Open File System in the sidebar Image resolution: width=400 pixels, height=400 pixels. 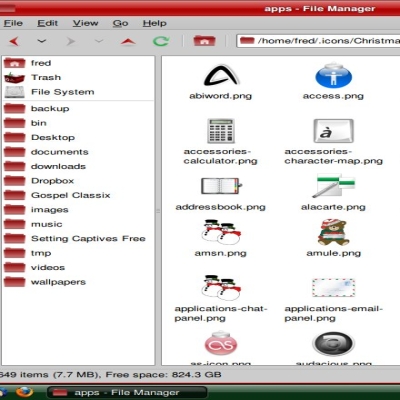pos(78,92)
